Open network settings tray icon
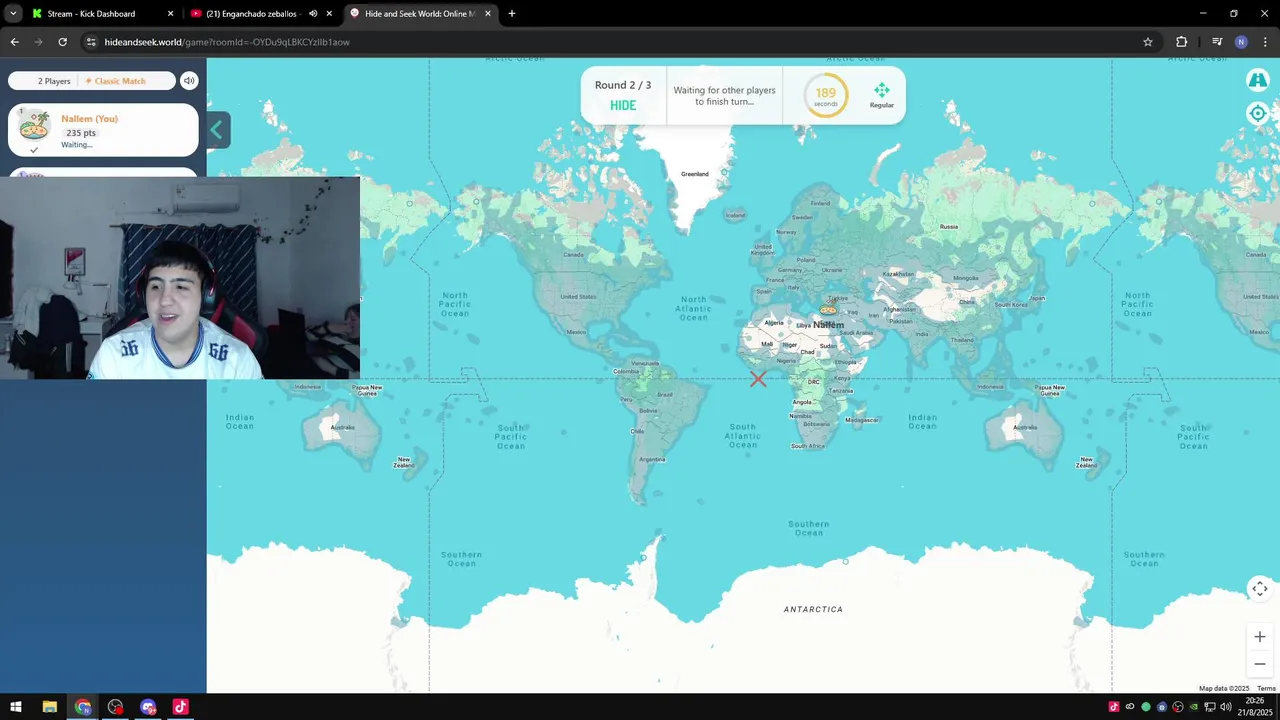The image size is (1280, 720). [1210, 707]
